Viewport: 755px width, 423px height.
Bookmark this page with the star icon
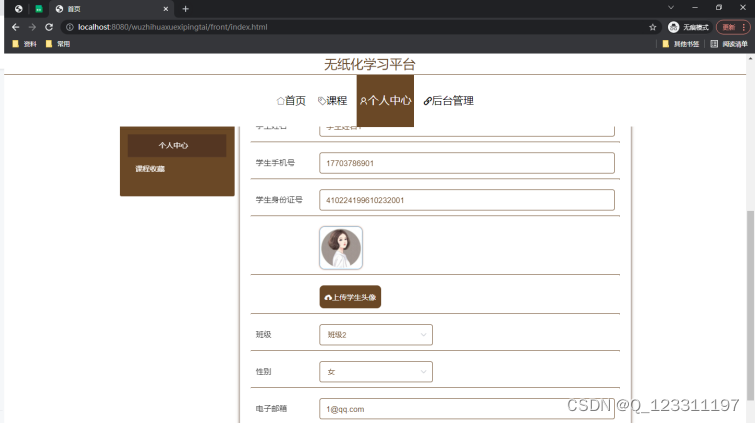(652, 27)
